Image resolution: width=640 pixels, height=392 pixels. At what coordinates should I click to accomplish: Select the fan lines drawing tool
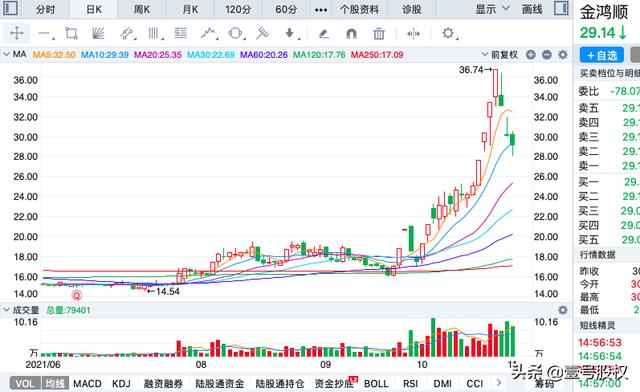coord(98,33)
